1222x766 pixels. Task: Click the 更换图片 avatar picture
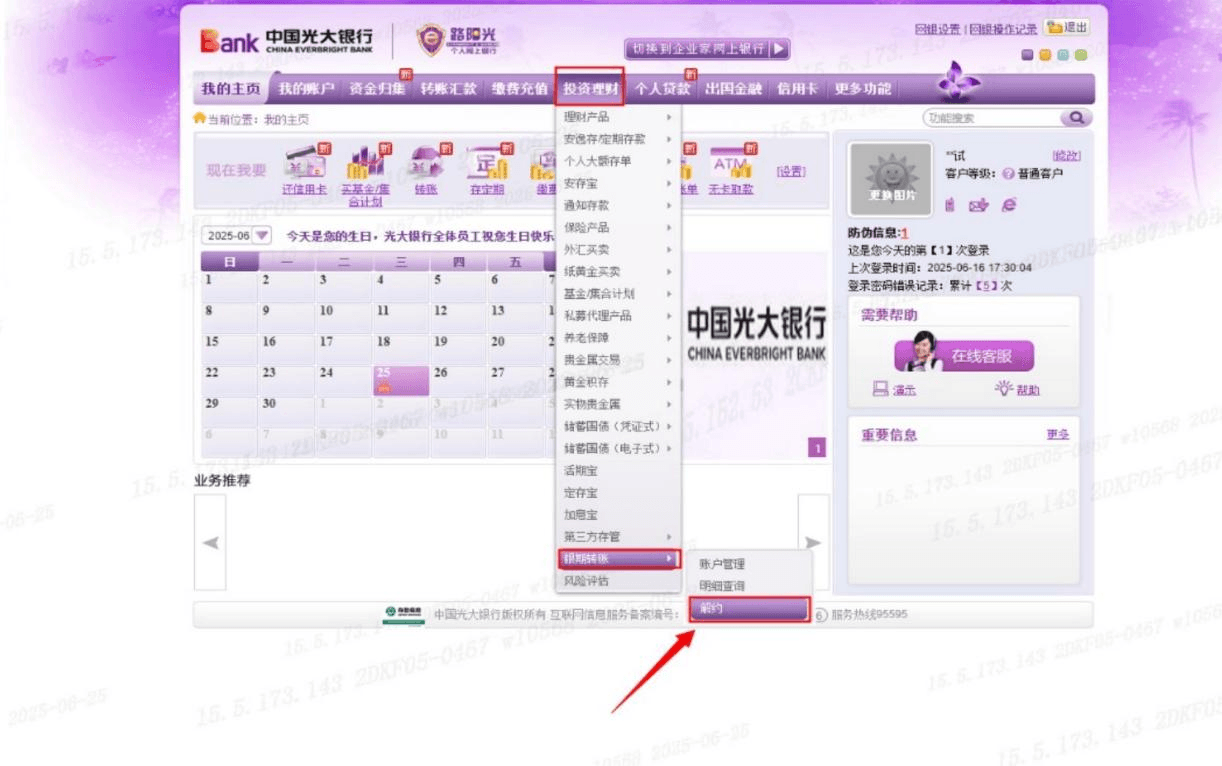pos(884,180)
